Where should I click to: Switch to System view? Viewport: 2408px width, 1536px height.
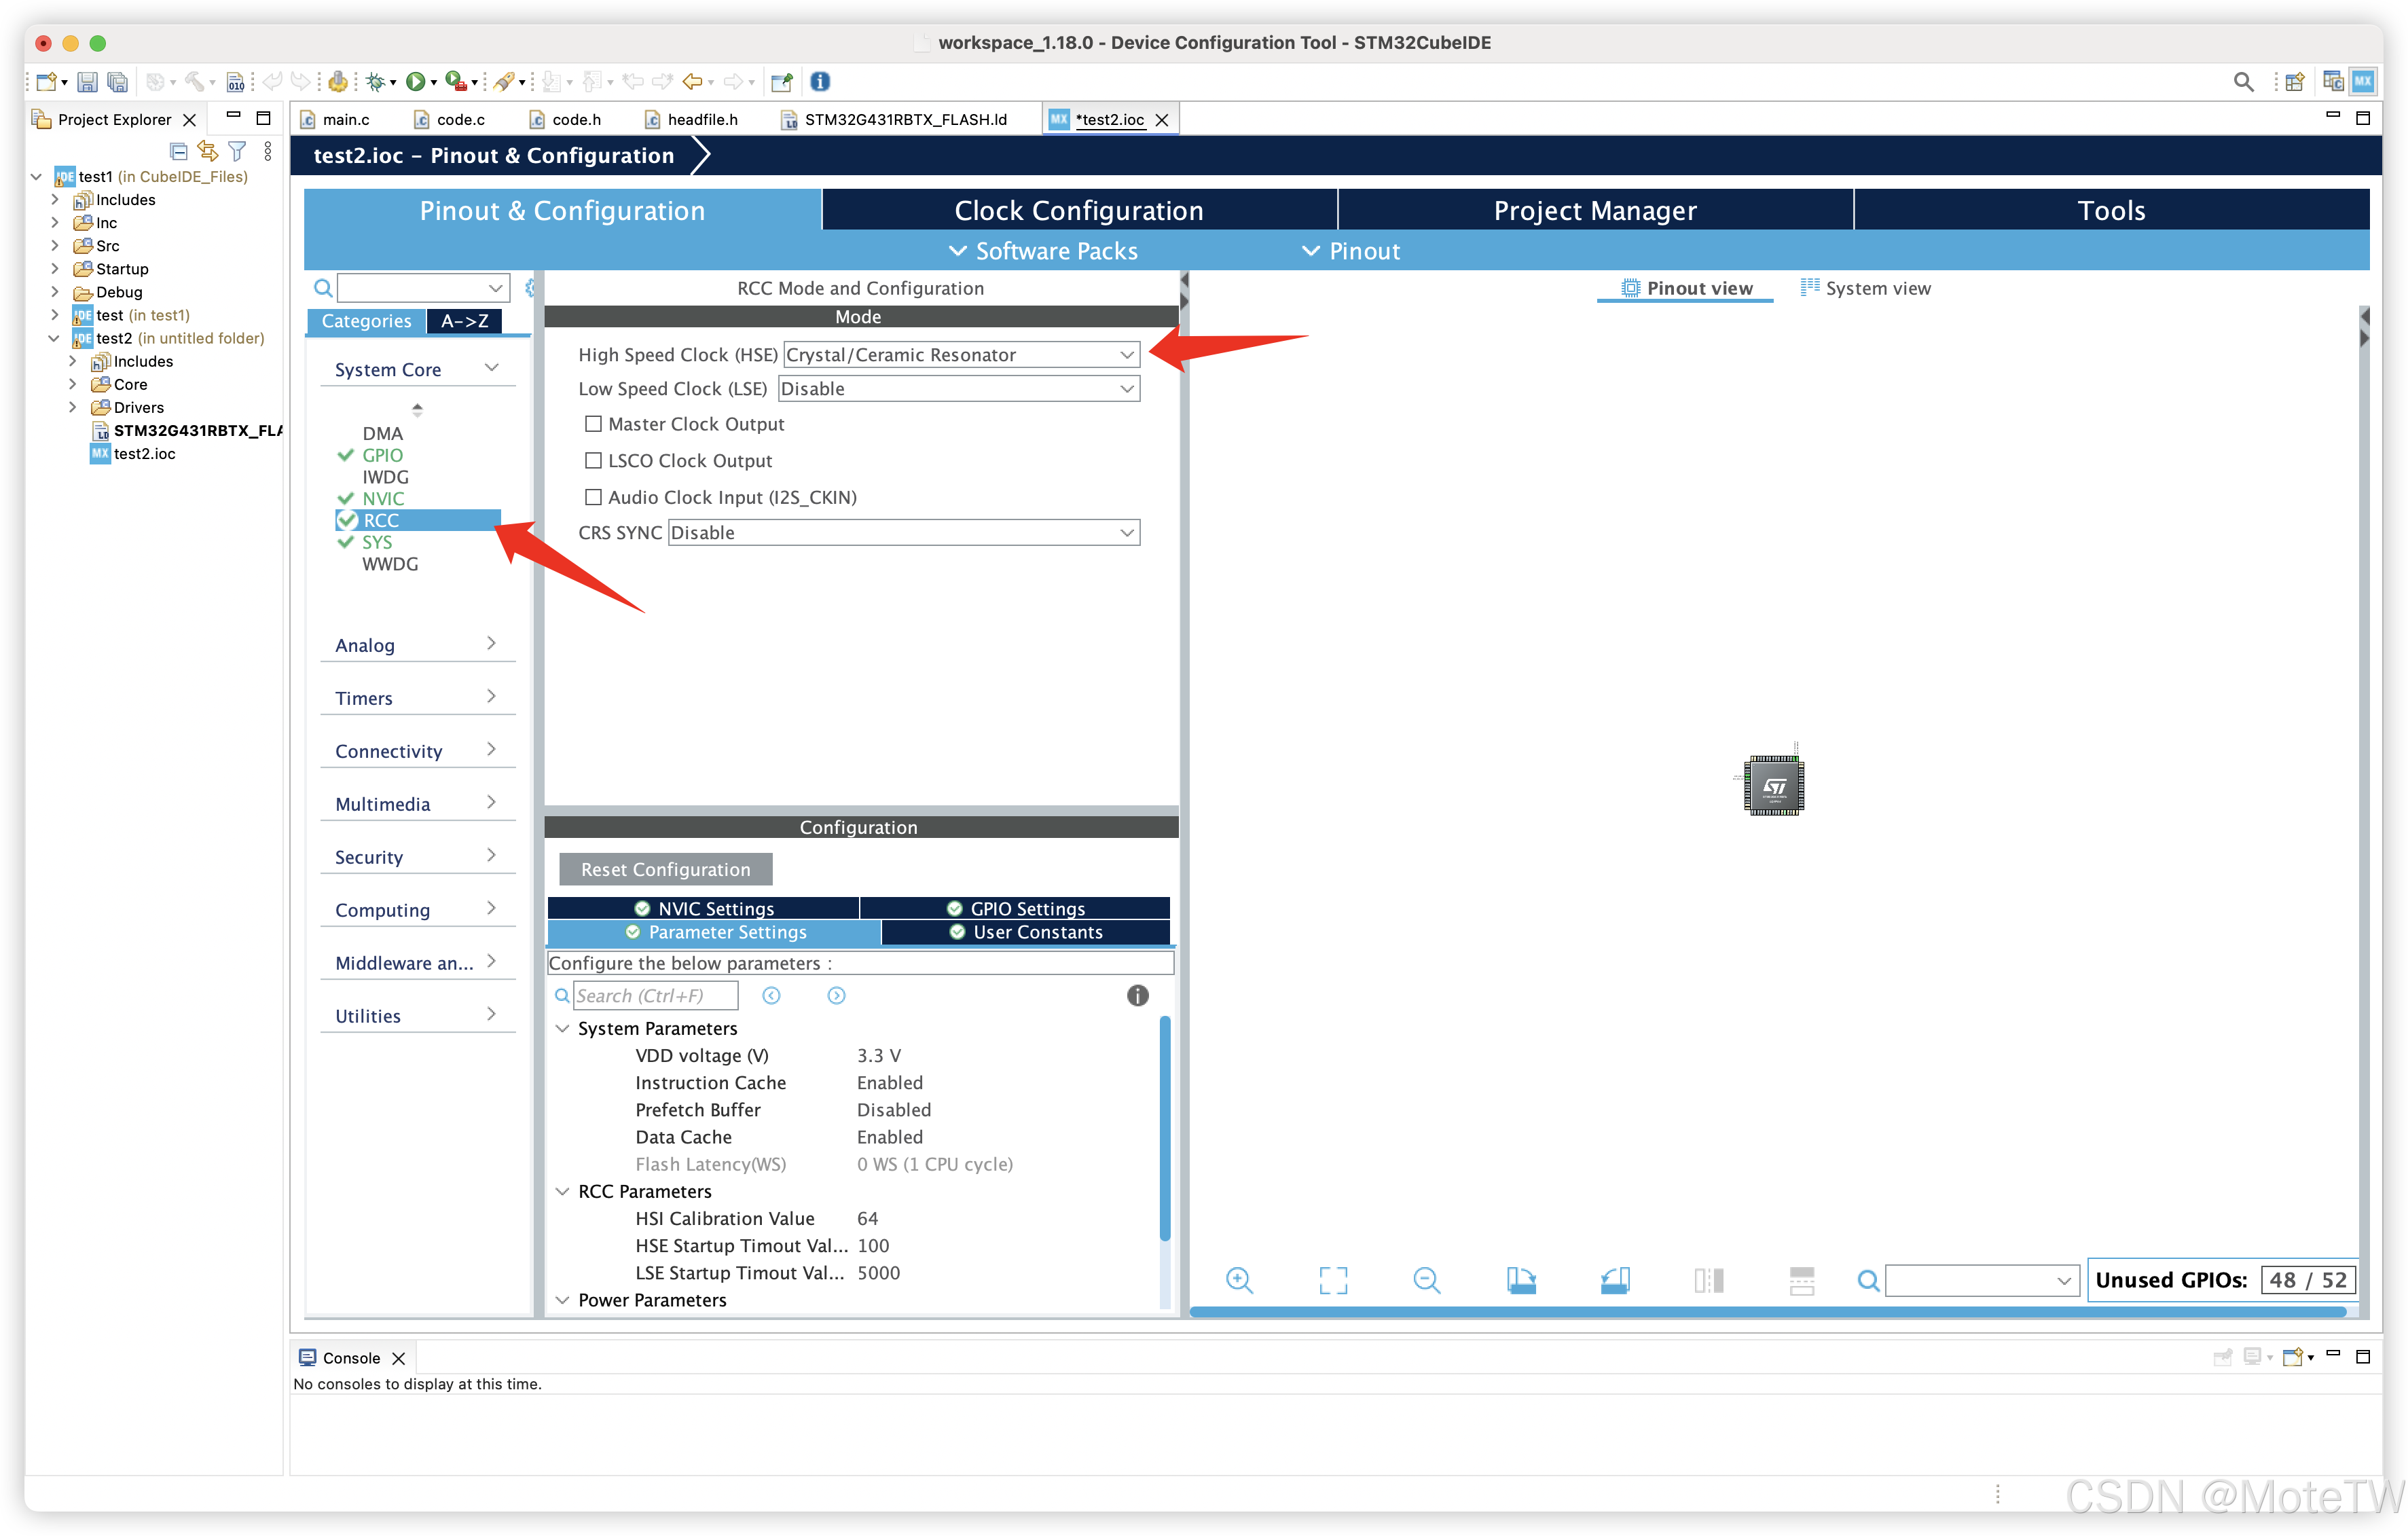[1866, 289]
